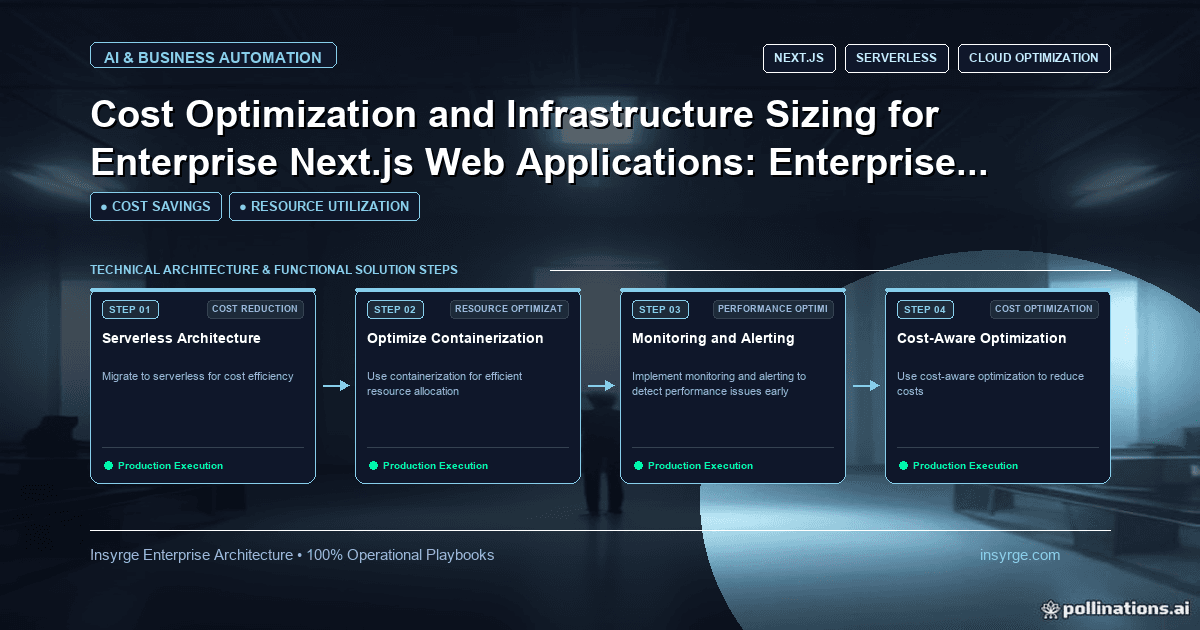This screenshot has width=1200, height=630.
Task: Open the Serverless Architecture card title
Action: pyautogui.click(x=181, y=338)
